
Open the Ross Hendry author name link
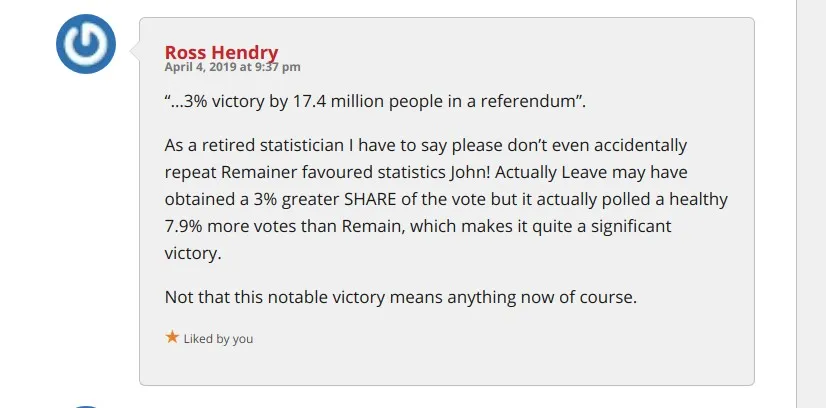[221, 52]
